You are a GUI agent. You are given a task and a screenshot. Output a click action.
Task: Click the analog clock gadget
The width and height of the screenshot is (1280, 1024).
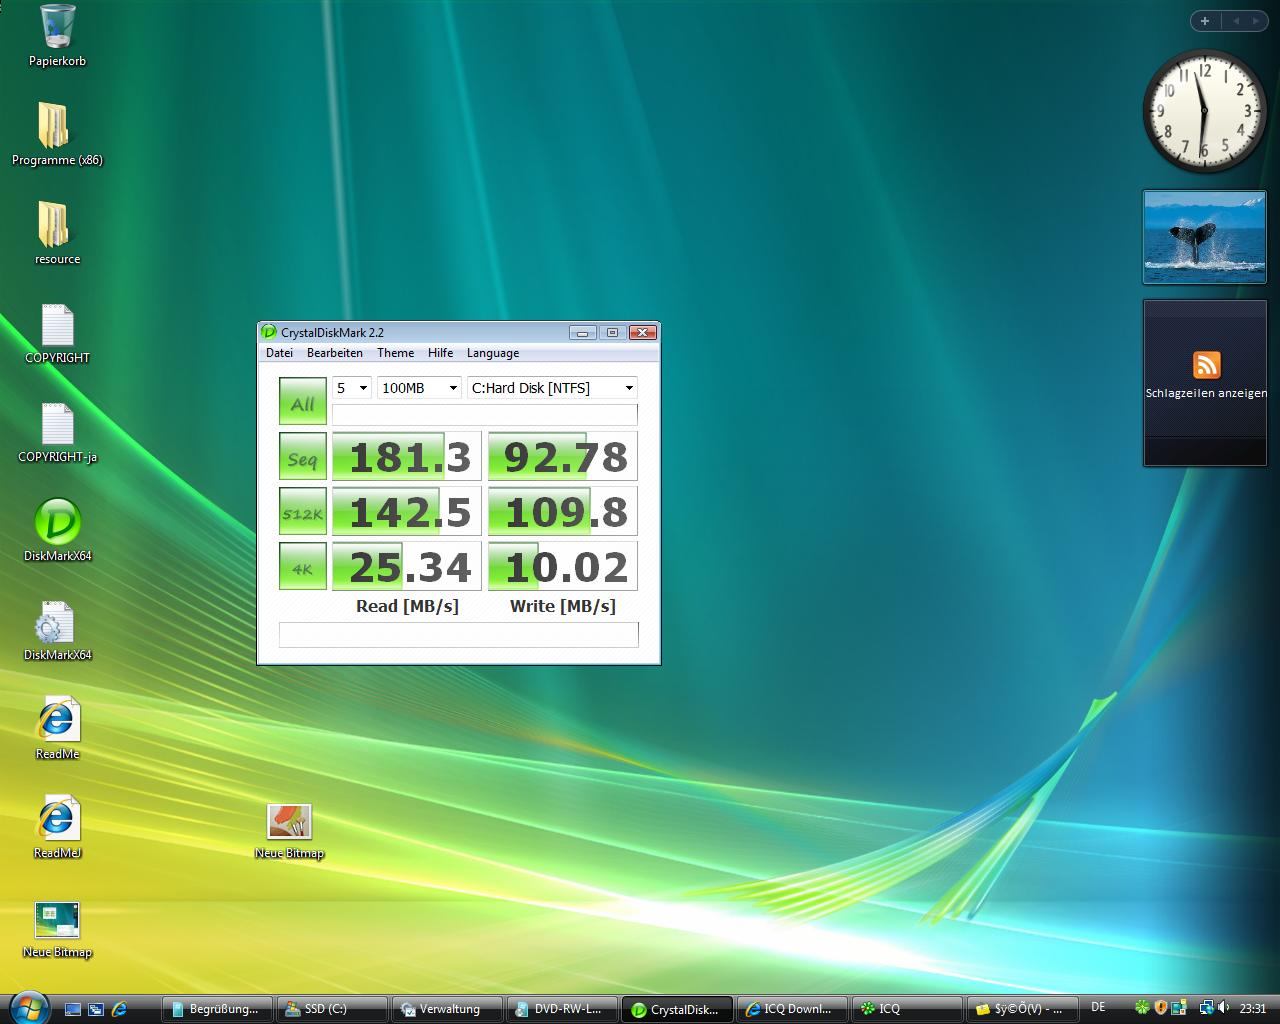[1204, 110]
